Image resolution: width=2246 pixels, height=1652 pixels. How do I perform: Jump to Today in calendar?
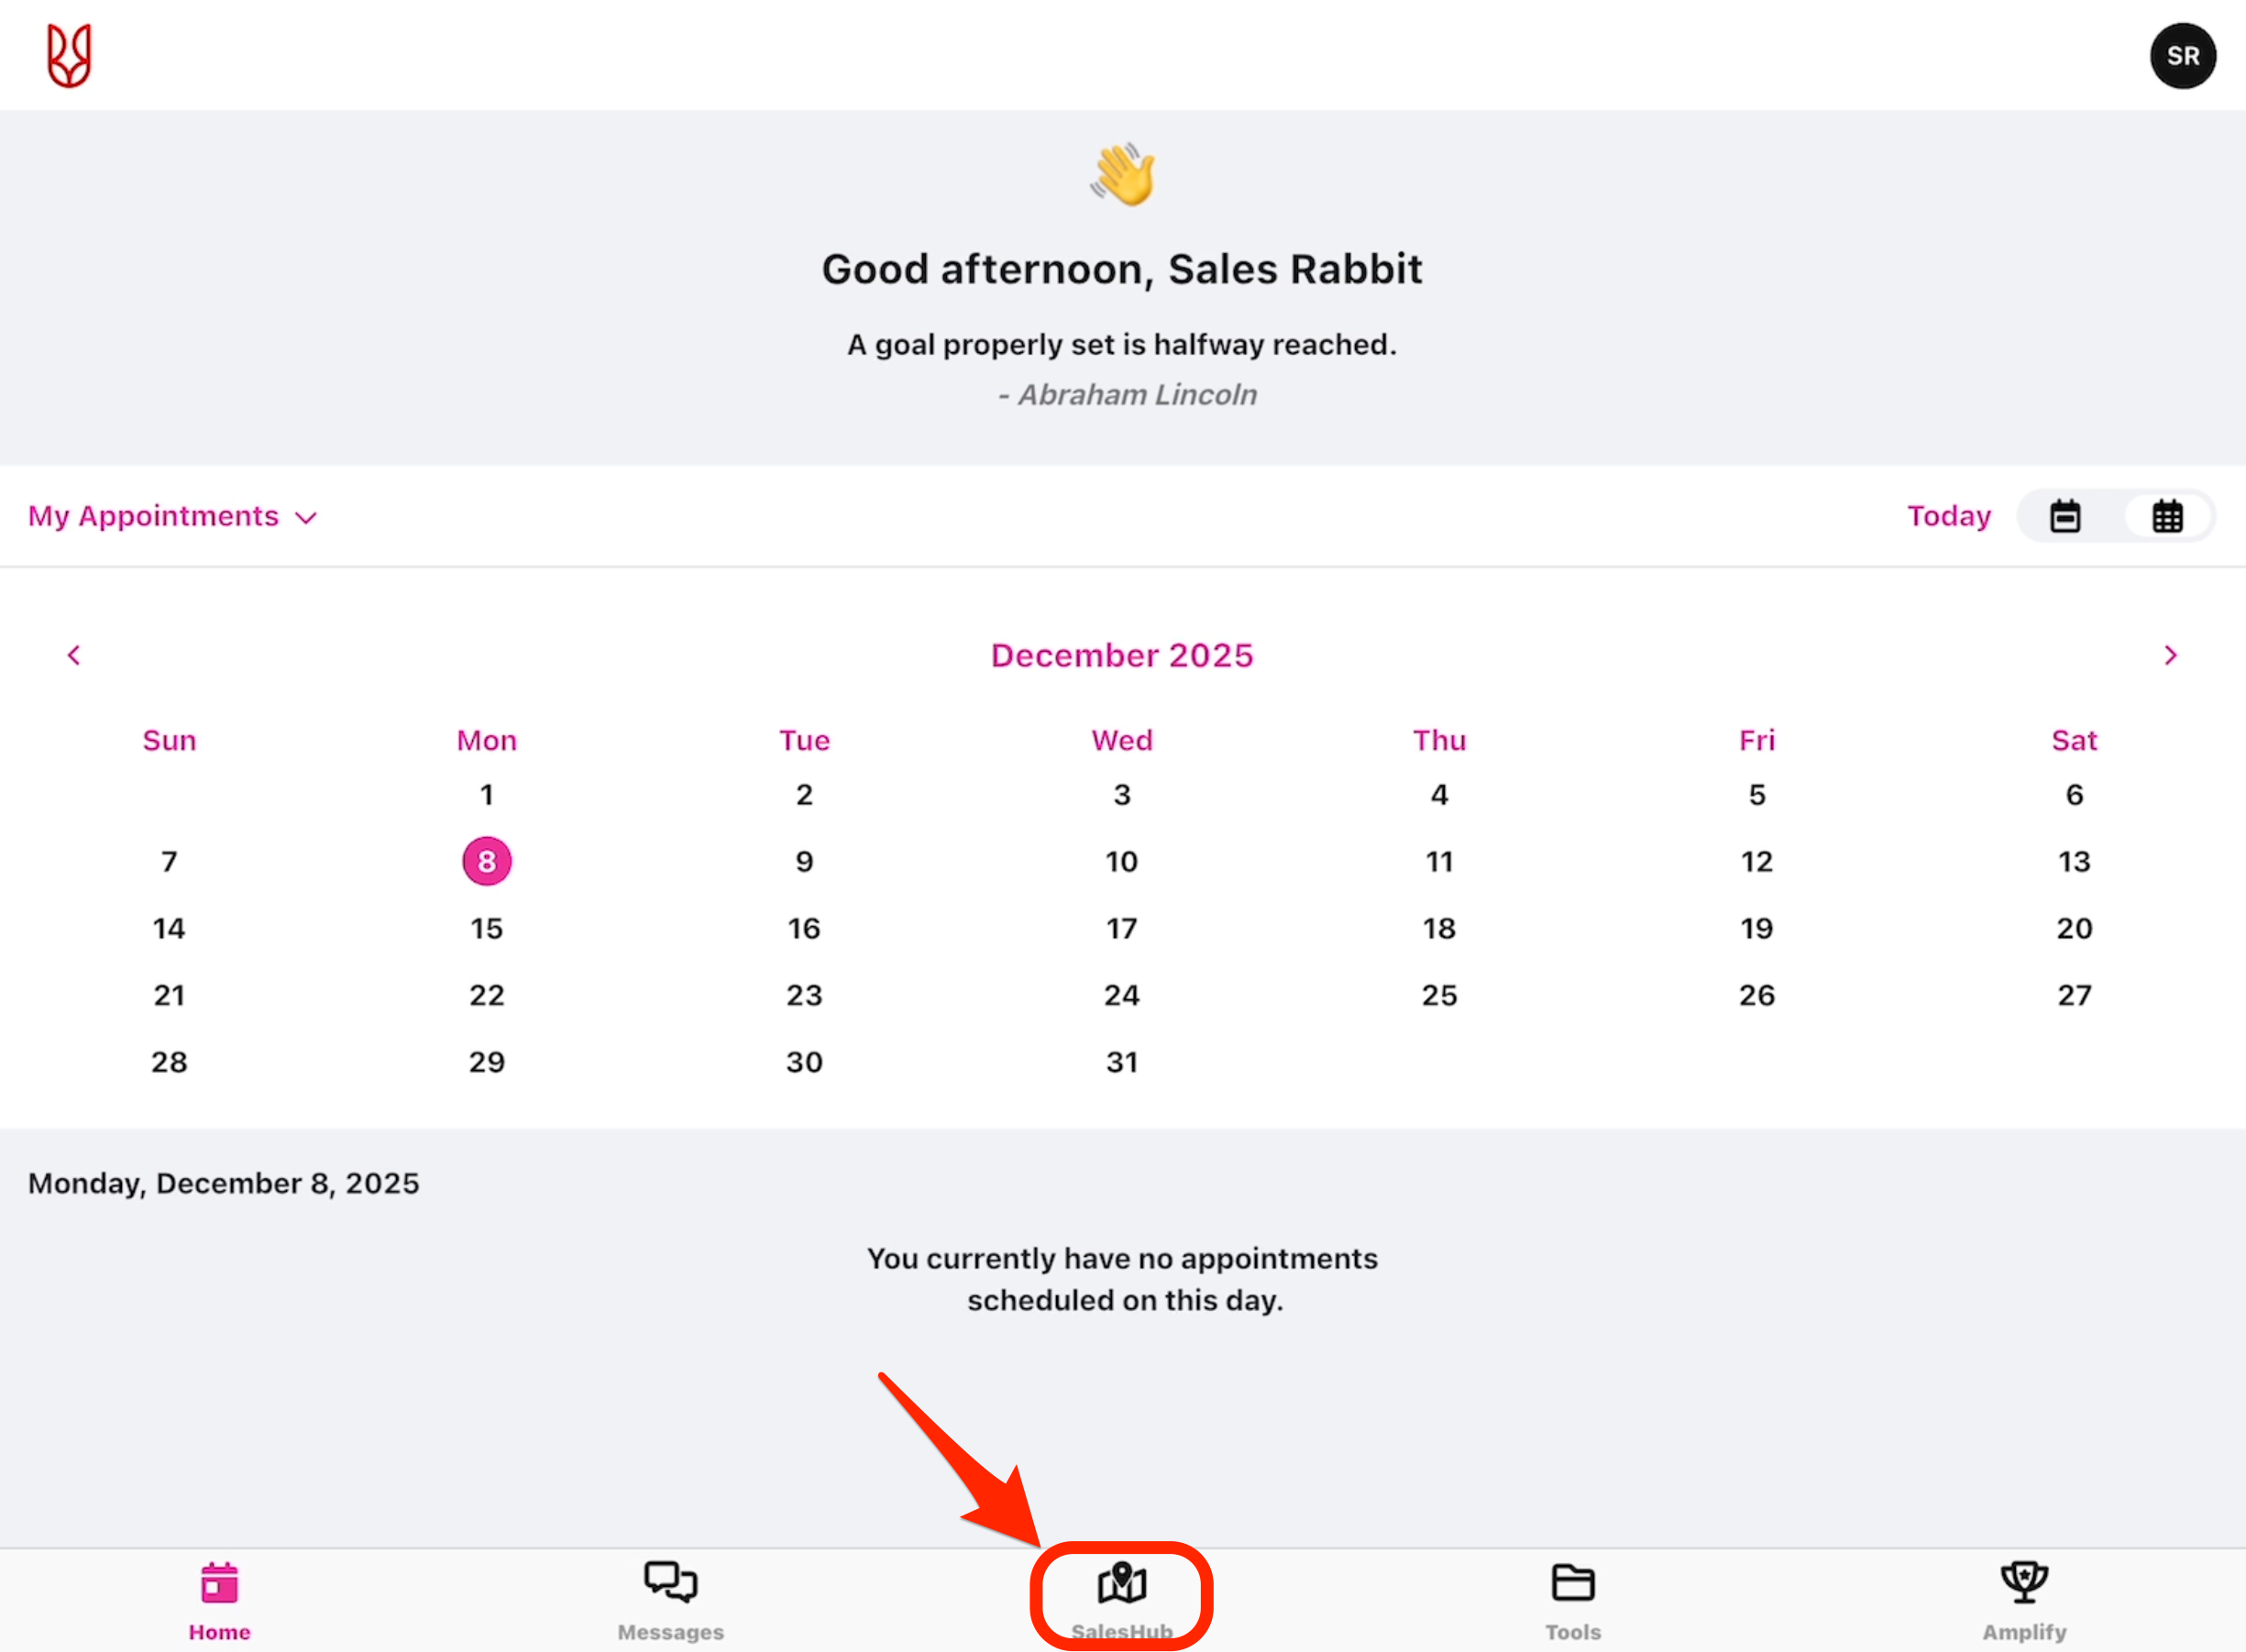[1948, 516]
